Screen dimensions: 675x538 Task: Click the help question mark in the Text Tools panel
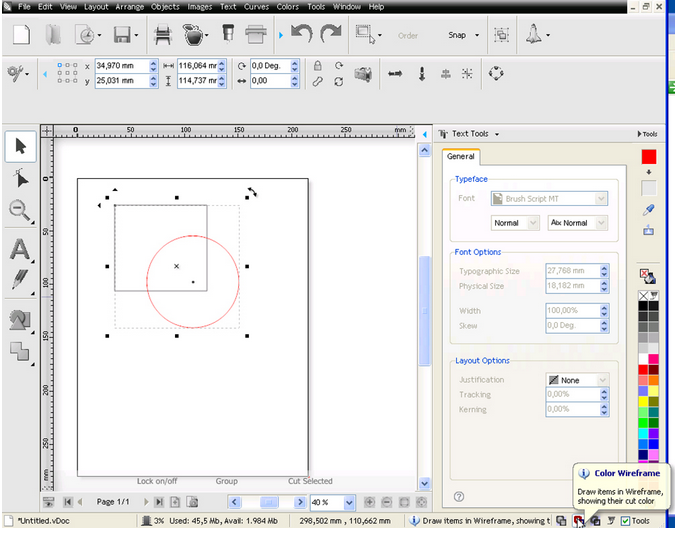(x=459, y=497)
